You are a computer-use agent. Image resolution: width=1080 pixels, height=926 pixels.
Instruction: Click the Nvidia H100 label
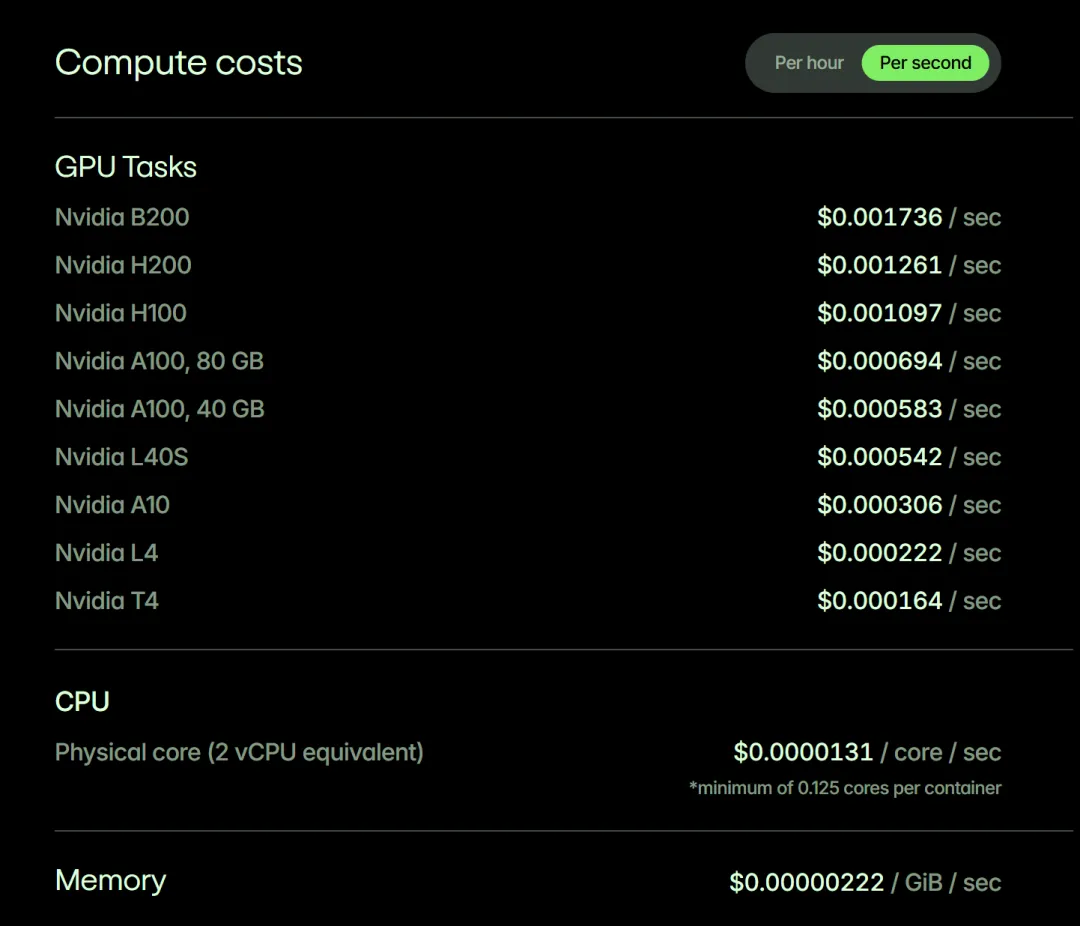point(121,313)
